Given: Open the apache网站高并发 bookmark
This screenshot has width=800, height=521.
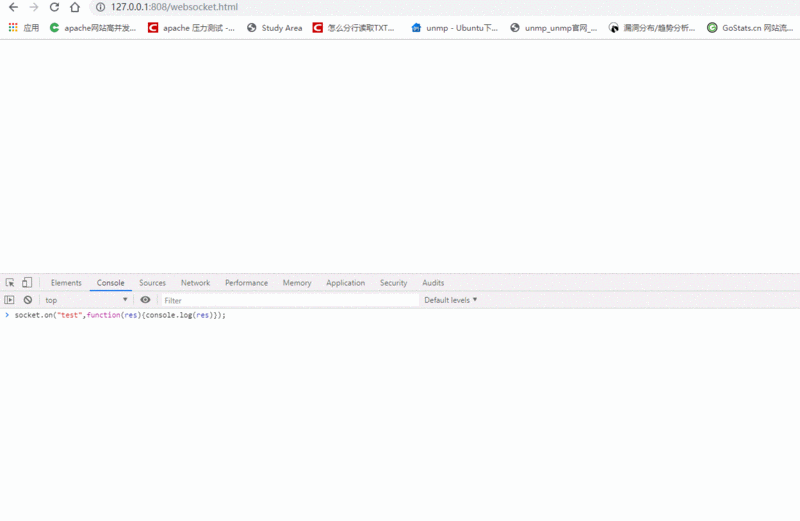Looking at the screenshot, I should [92, 28].
